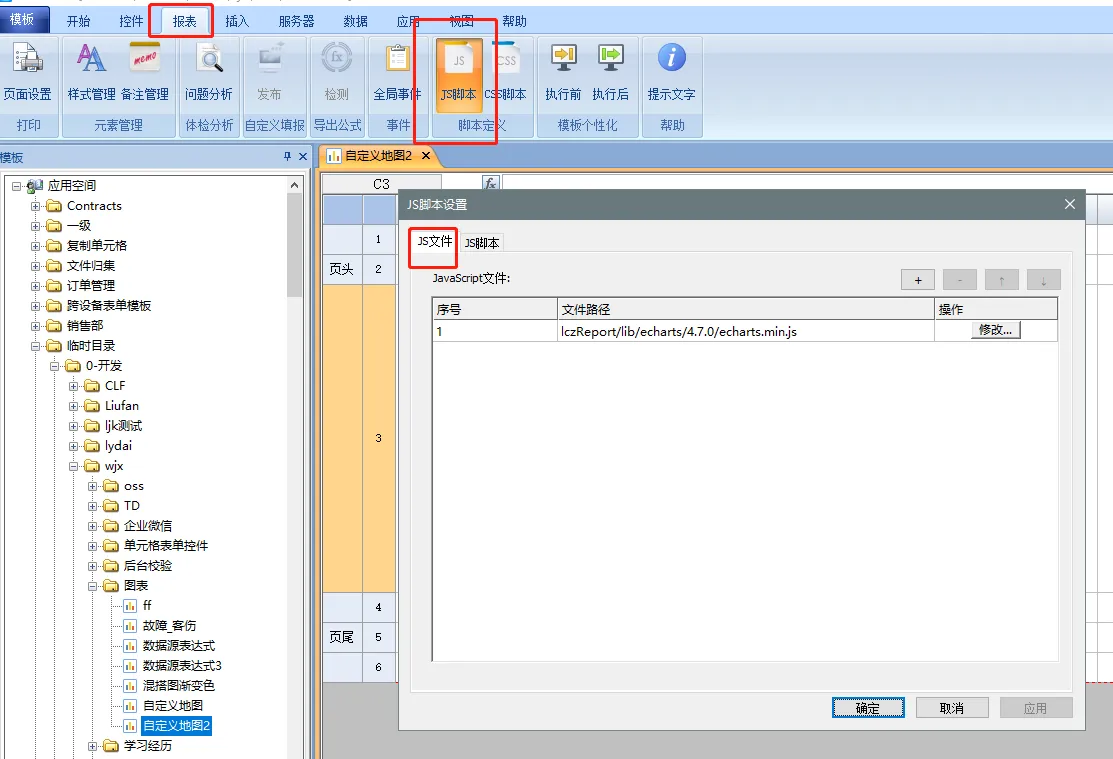The height and width of the screenshot is (759, 1113).
Task: Click the 确定 button in dialog
Action: pyautogui.click(x=868, y=708)
